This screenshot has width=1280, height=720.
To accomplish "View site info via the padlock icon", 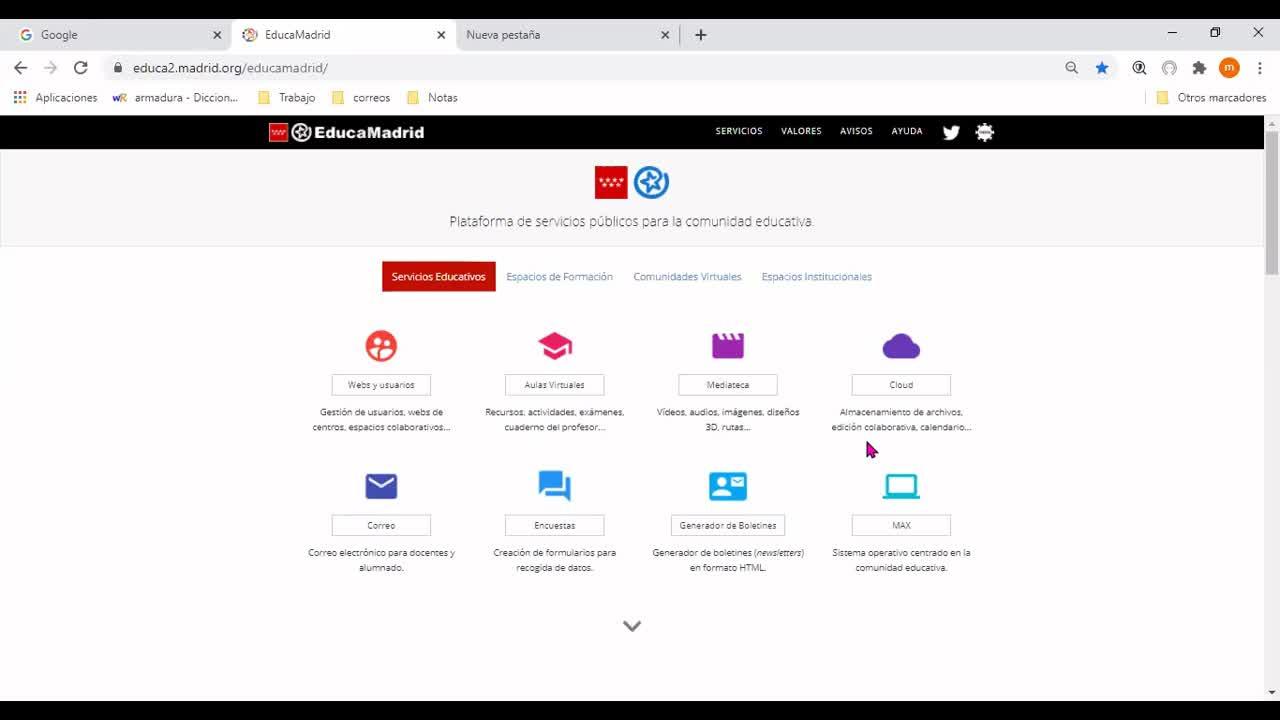I will point(118,68).
